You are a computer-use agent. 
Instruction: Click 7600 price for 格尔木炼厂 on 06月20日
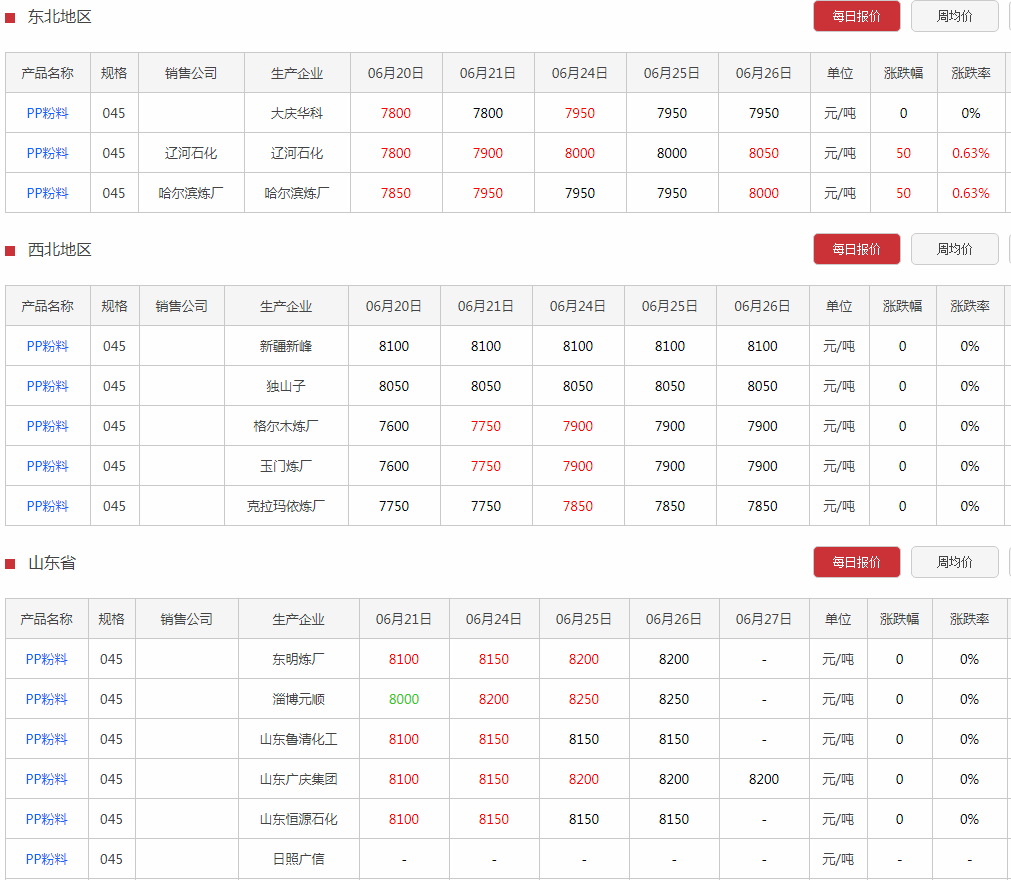394,426
